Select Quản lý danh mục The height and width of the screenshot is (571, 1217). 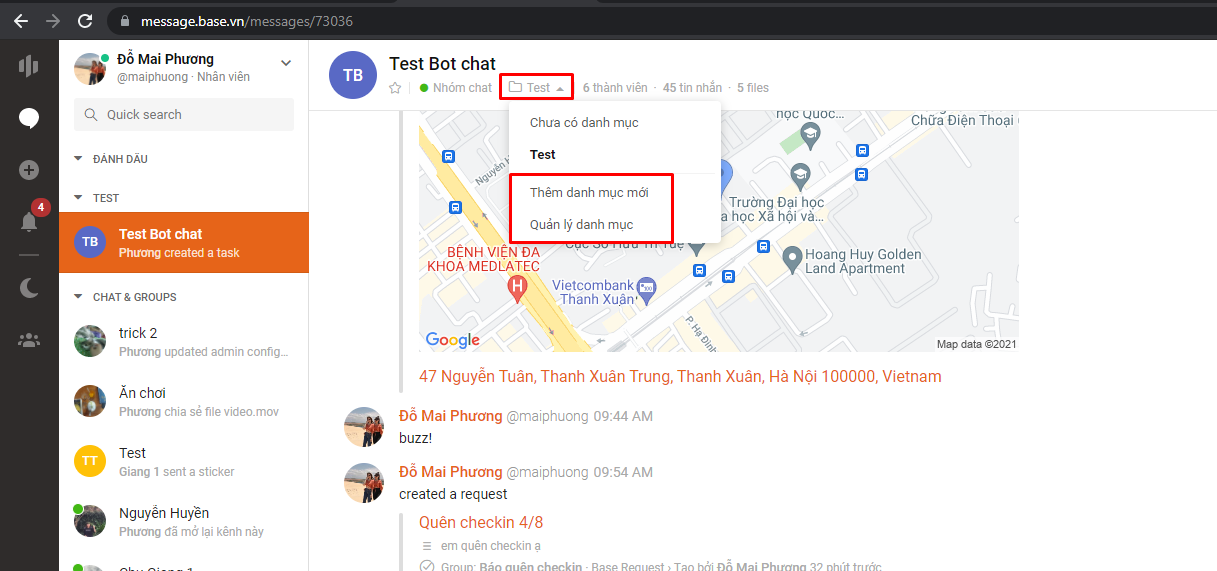tap(581, 224)
